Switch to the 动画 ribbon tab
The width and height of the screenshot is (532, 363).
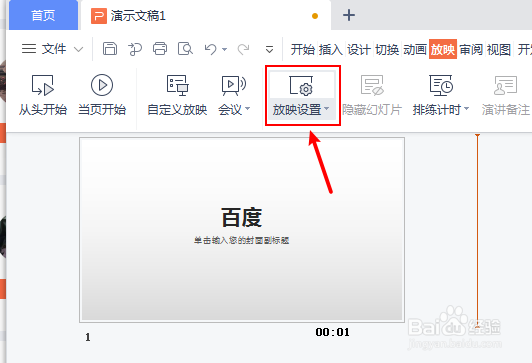click(415, 50)
